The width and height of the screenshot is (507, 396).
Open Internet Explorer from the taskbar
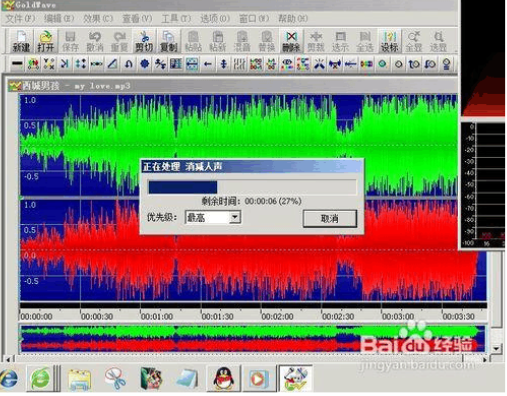point(9,378)
